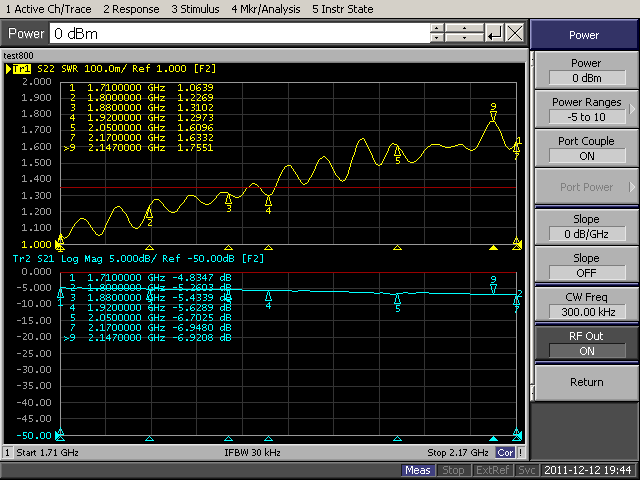Click marker 3 triangle on SWR x-axis
This screenshot has height=480, width=640.
pyautogui.click(x=229, y=247)
